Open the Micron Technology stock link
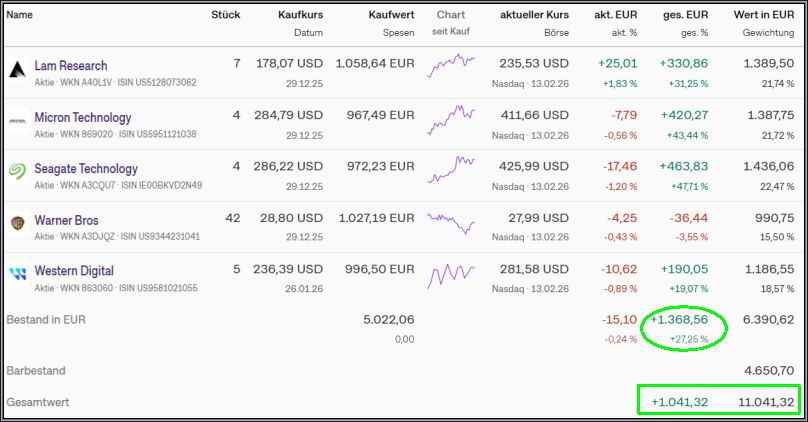The image size is (808, 422). (83, 117)
